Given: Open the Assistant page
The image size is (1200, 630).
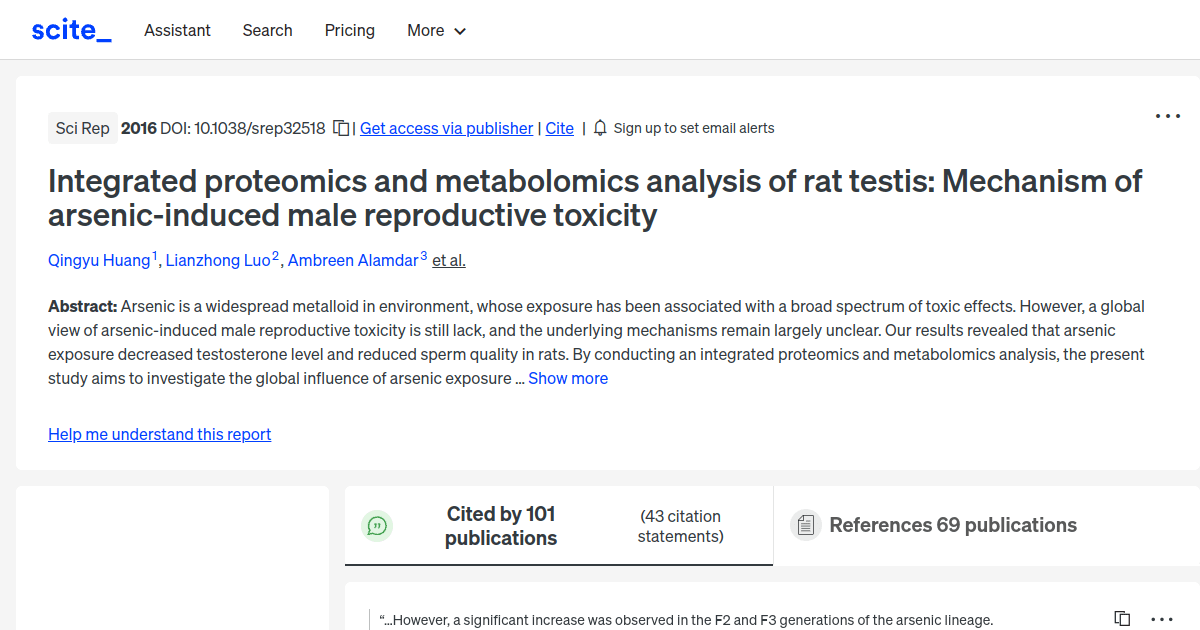Looking at the screenshot, I should (177, 31).
